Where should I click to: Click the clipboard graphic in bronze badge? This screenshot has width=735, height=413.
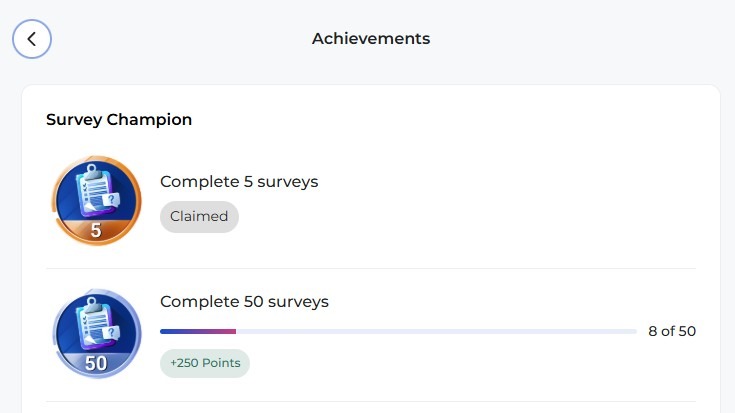97,190
